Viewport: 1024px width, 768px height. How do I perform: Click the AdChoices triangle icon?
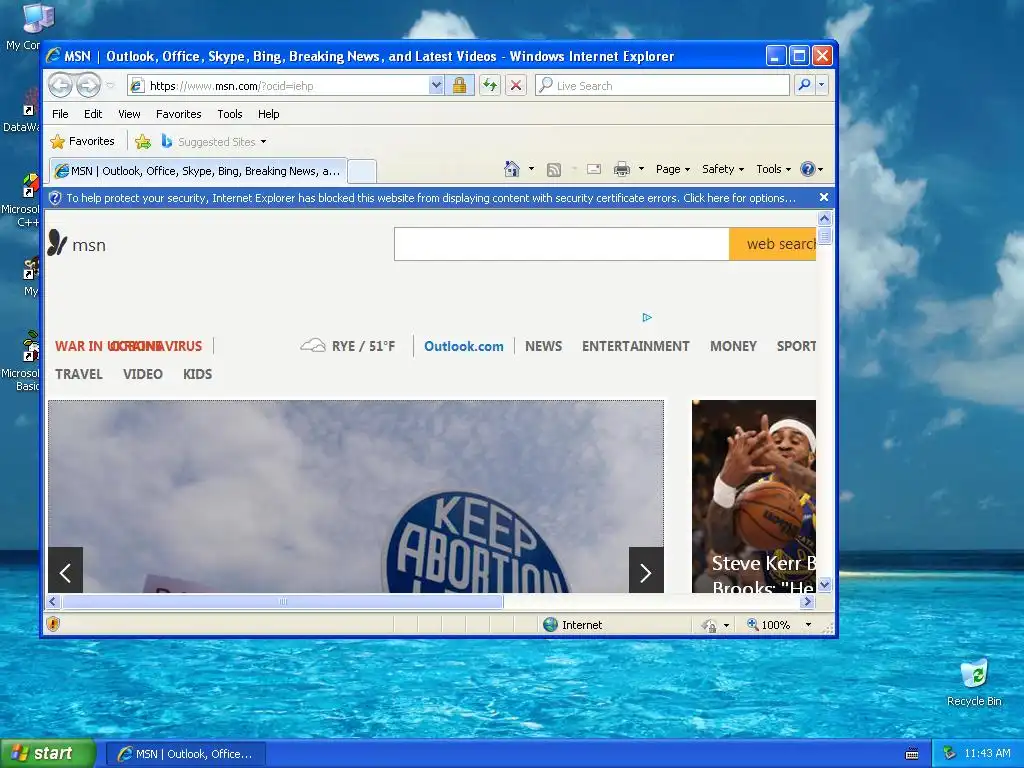[647, 317]
